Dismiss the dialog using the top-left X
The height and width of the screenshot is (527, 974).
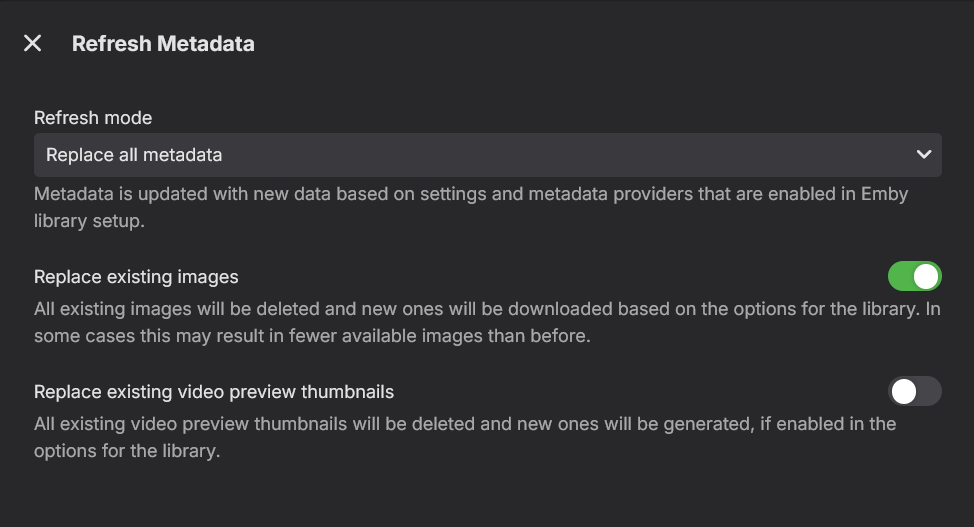(33, 43)
